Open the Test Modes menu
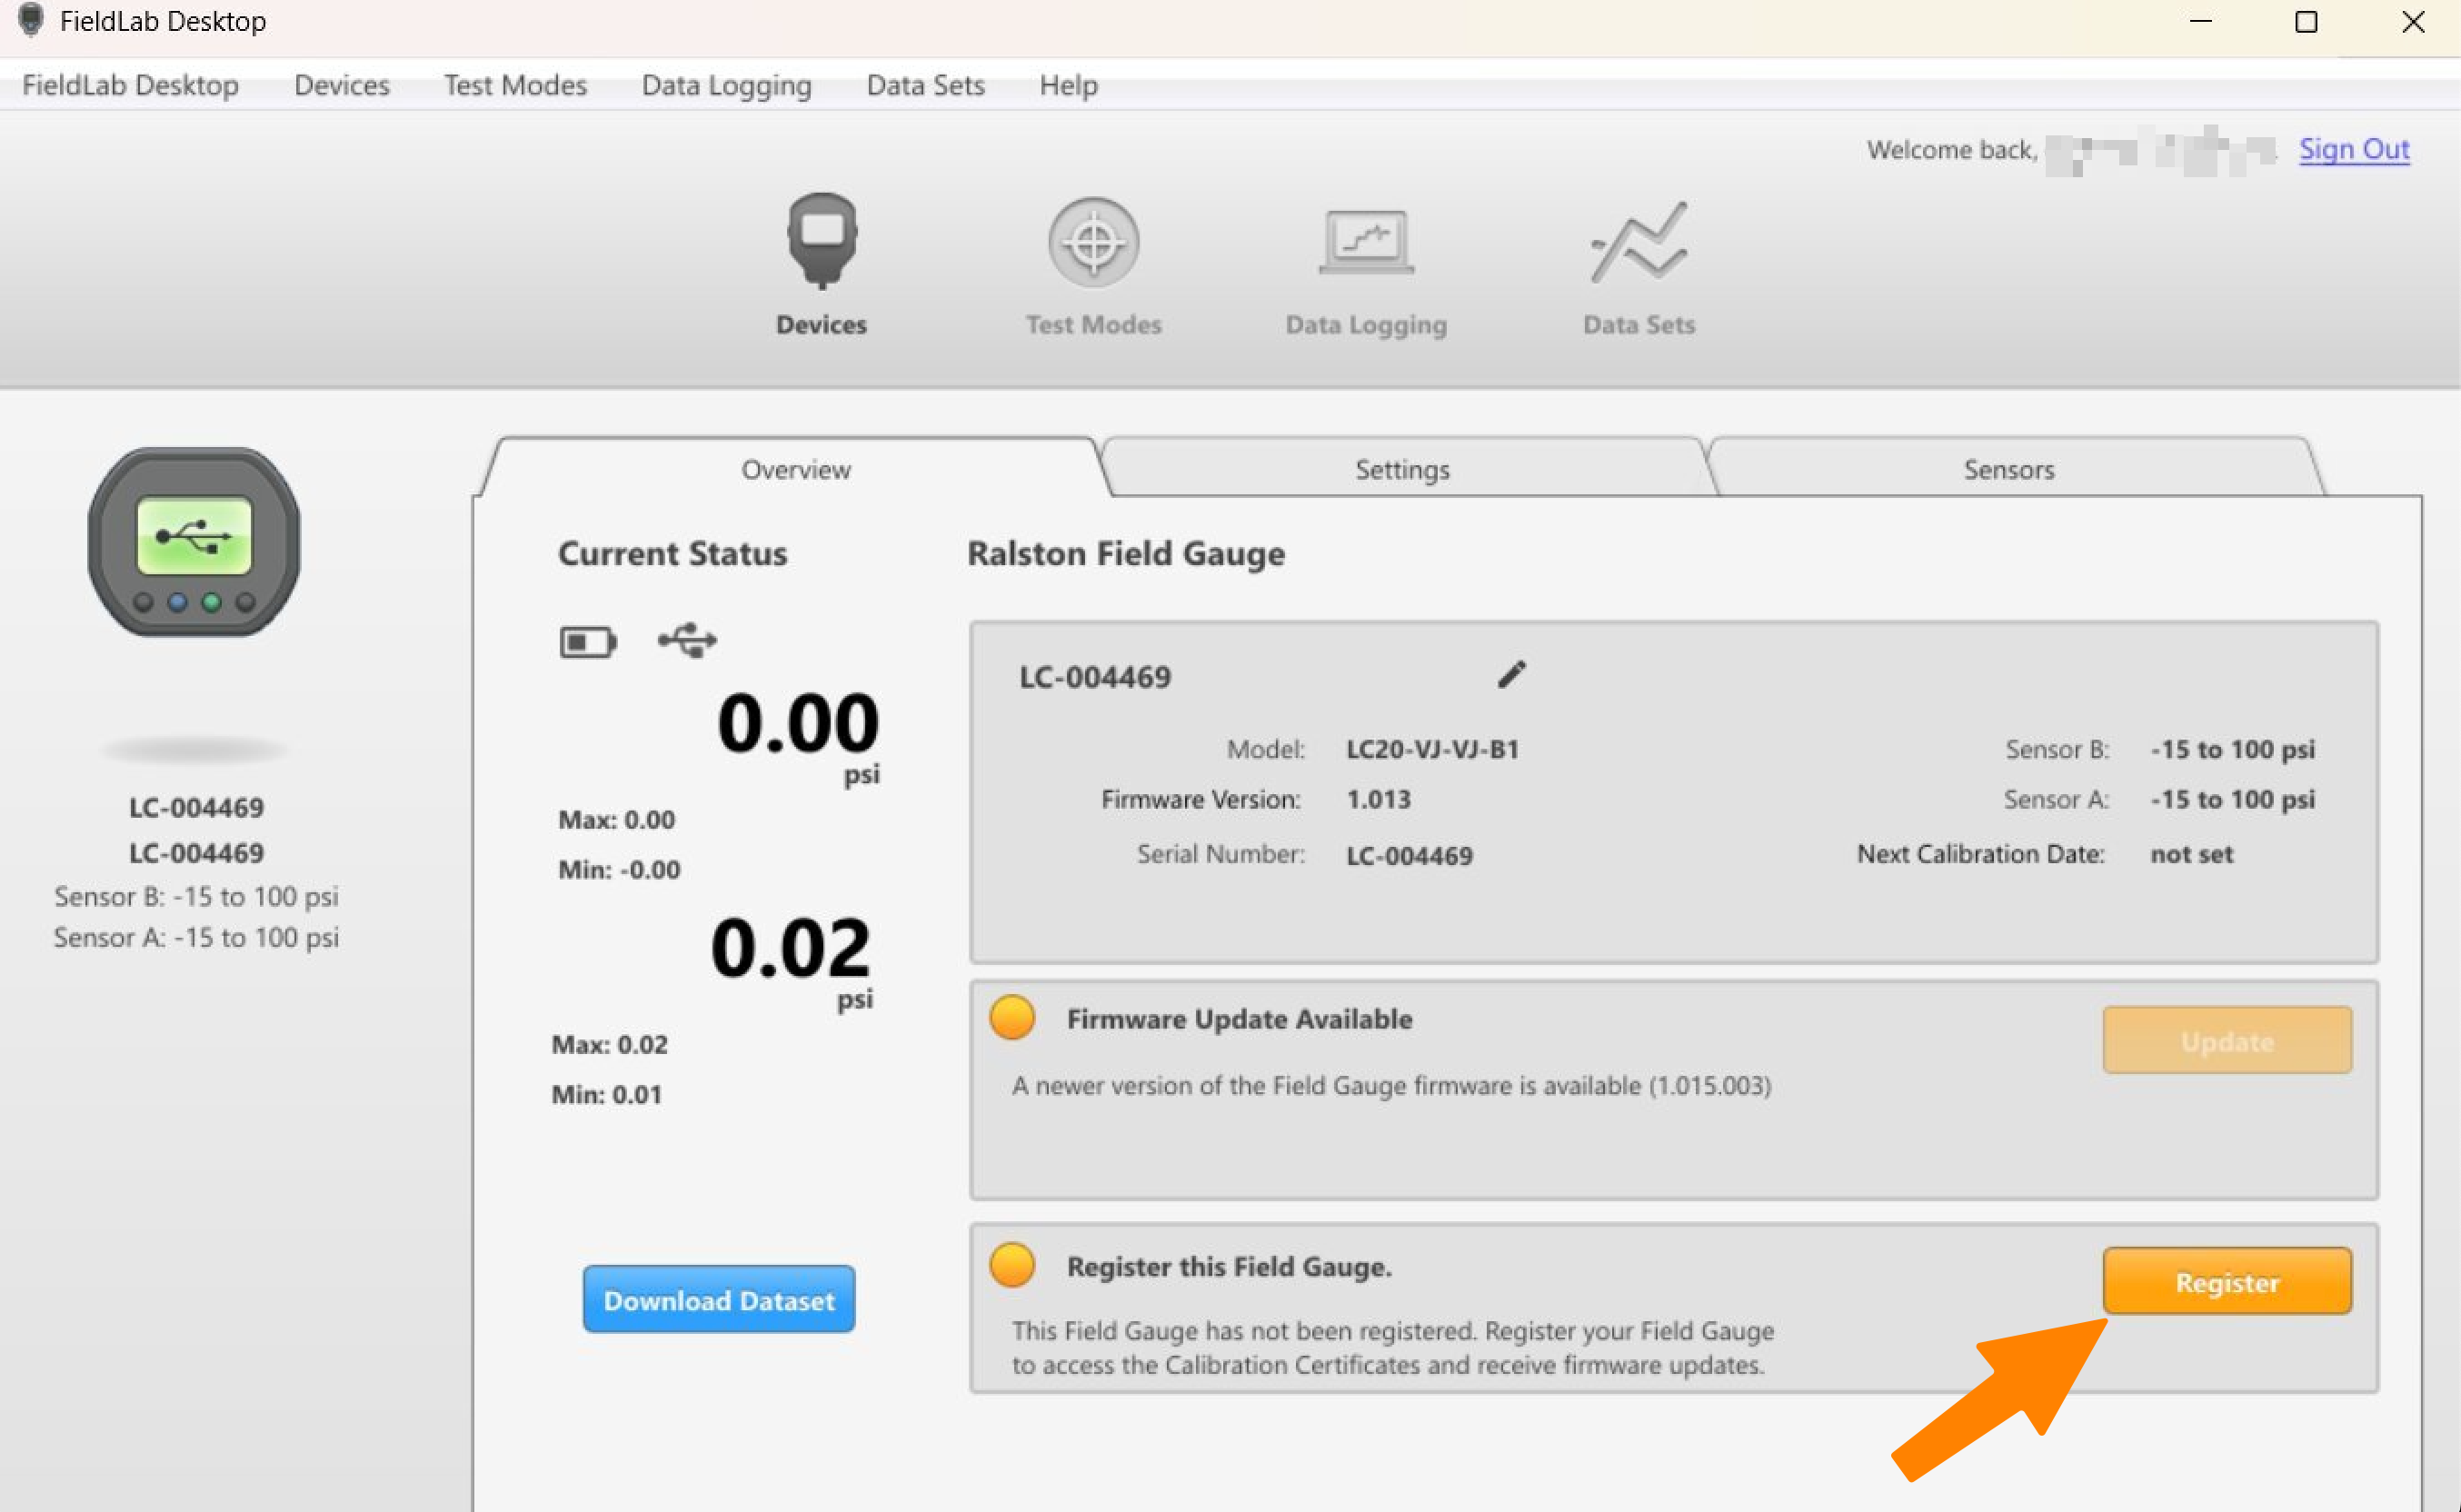Screen dimensions: 2461x1512 point(515,85)
